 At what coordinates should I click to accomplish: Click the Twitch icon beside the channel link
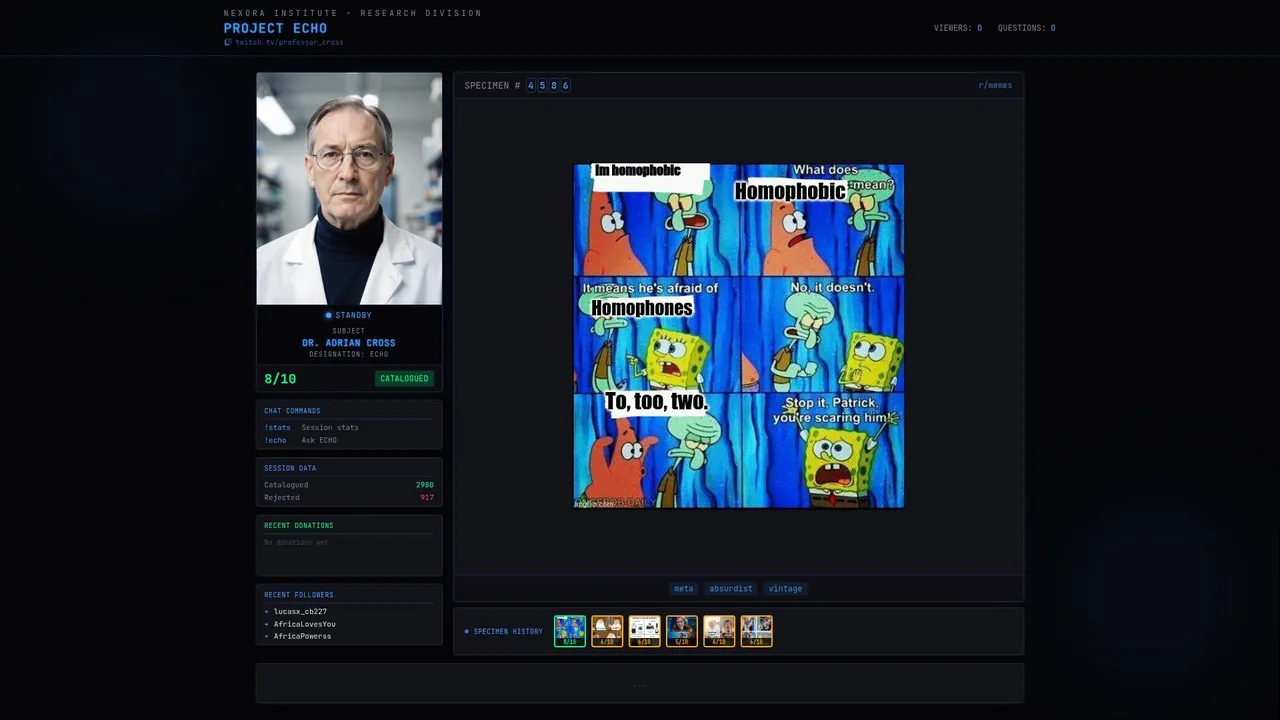228,42
